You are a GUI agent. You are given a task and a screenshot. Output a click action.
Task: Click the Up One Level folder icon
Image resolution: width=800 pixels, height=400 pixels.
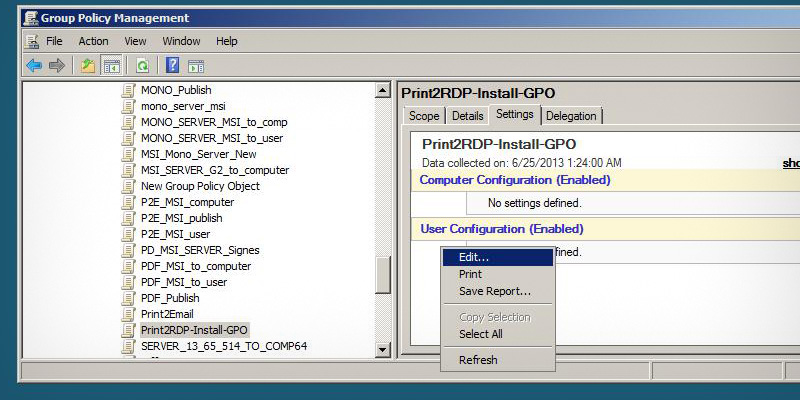click(88, 66)
